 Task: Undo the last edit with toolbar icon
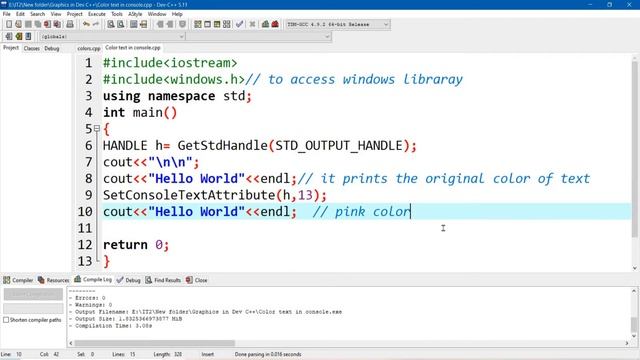click(86, 24)
